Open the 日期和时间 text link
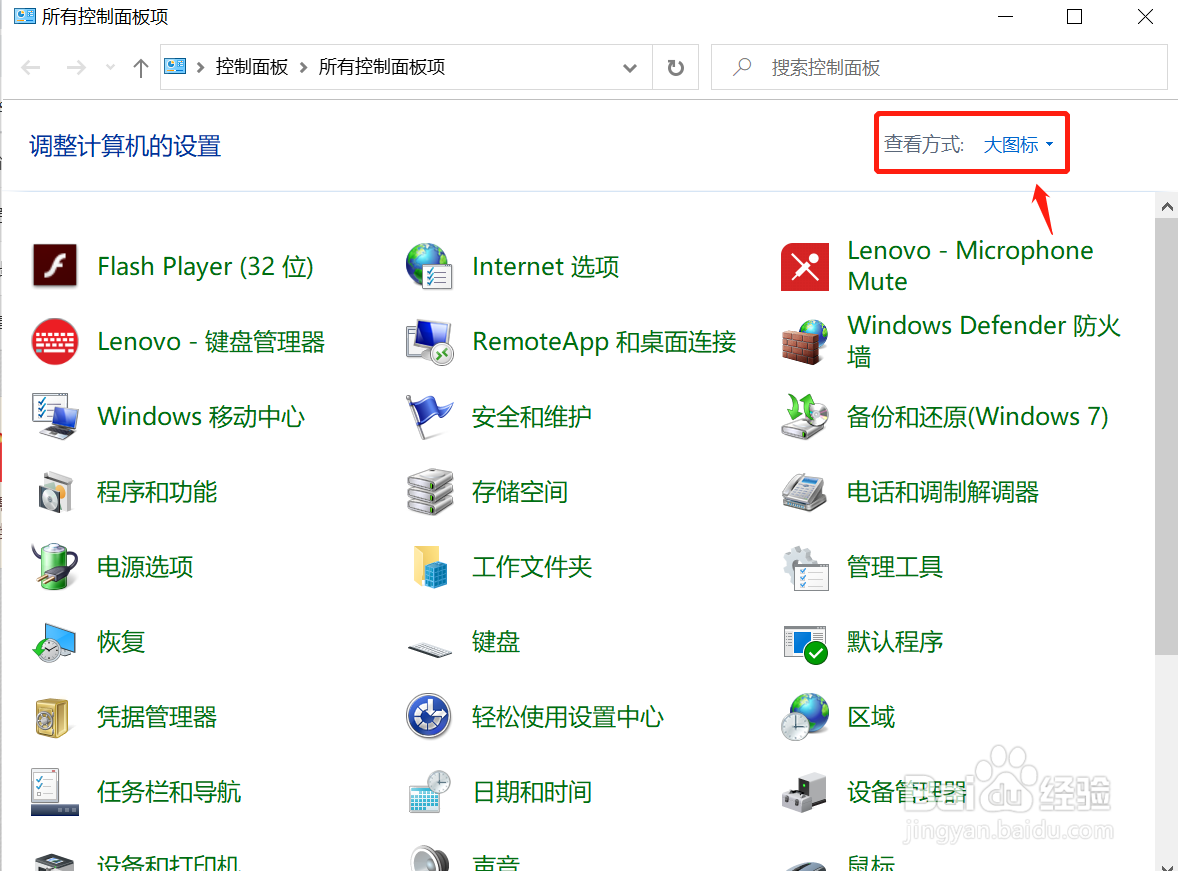Image resolution: width=1178 pixels, height=871 pixels. click(532, 792)
